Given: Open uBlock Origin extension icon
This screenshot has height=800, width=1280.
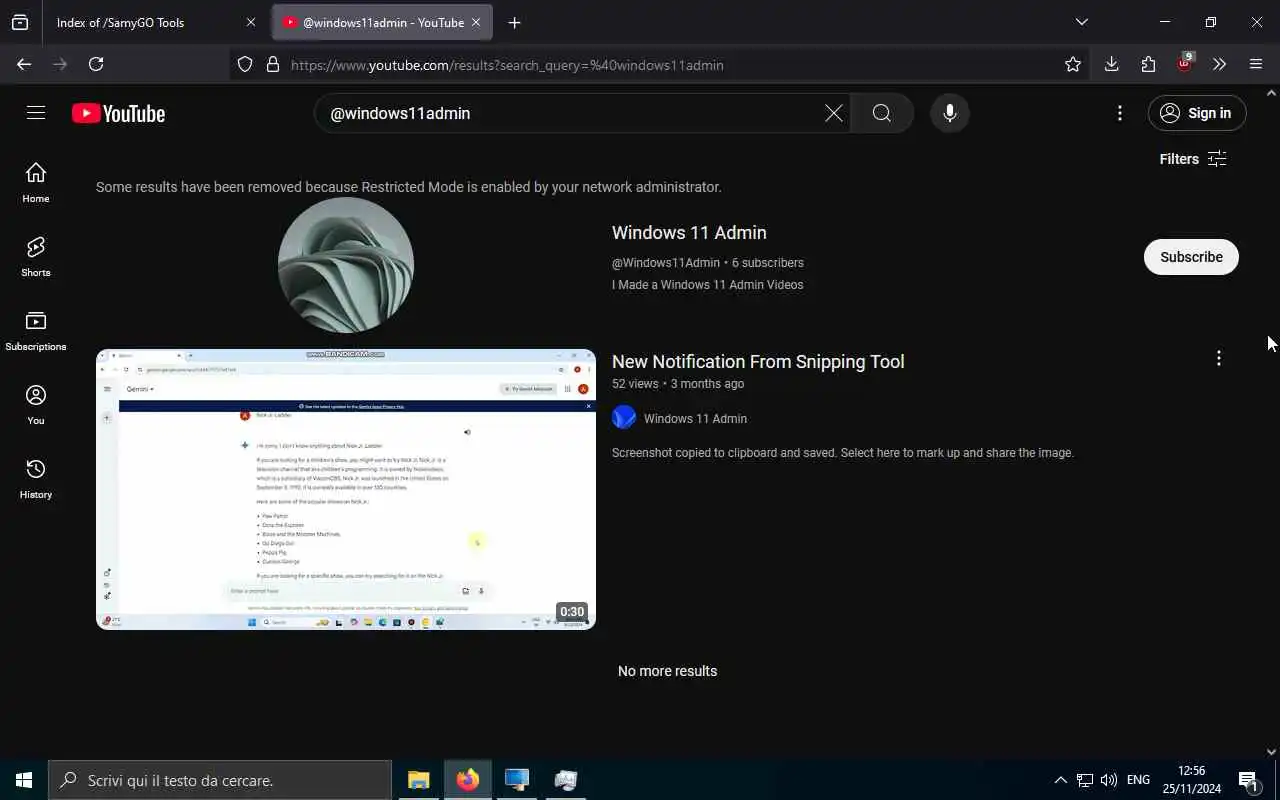Looking at the screenshot, I should [x=1185, y=63].
